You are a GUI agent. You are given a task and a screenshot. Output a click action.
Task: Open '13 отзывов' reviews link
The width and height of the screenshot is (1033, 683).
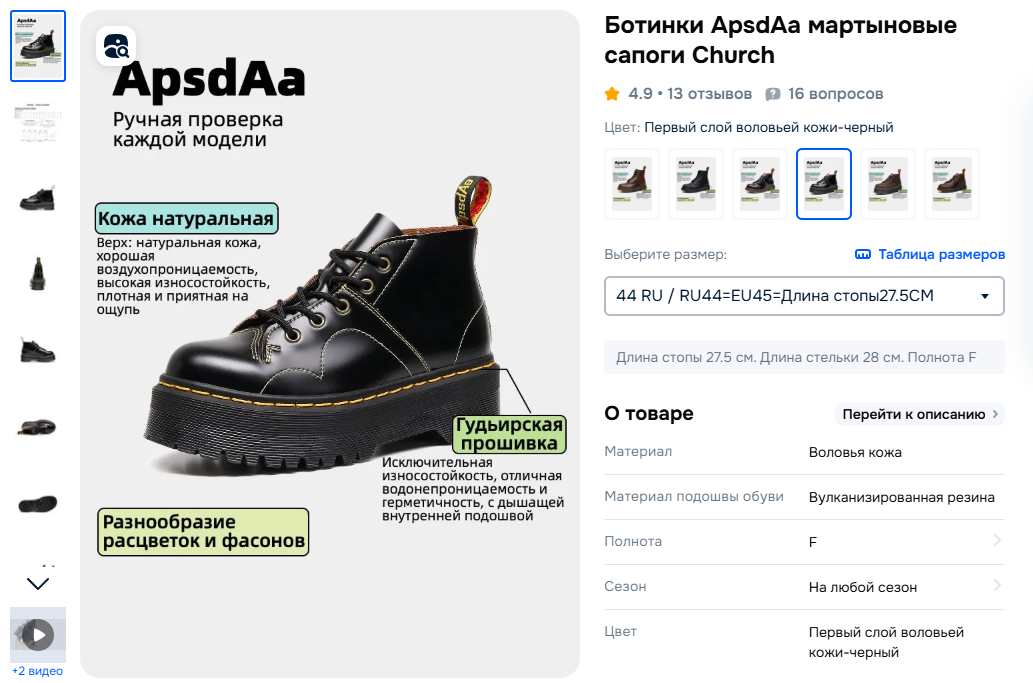pyautogui.click(x=710, y=94)
